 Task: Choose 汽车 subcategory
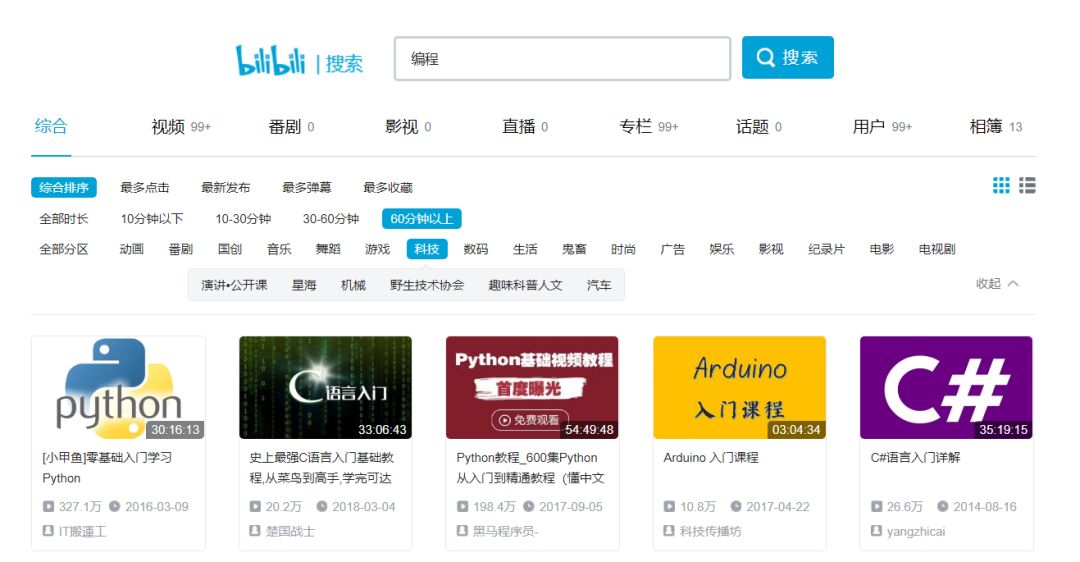point(599,284)
